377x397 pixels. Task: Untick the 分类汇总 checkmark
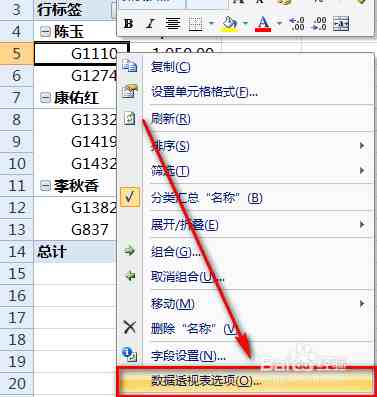tap(129, 198)
